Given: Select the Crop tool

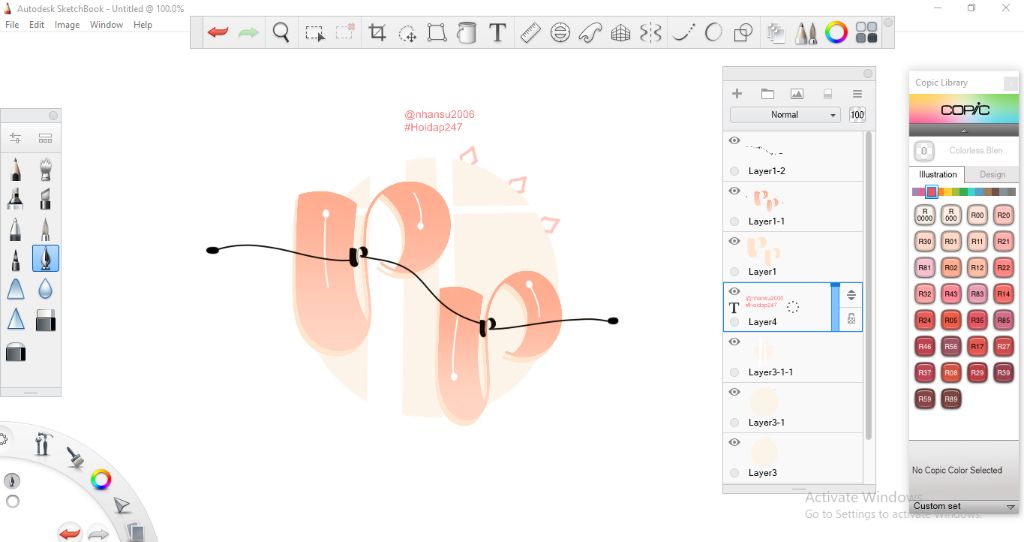Looking at the screenshot, I should click(377, 32).
